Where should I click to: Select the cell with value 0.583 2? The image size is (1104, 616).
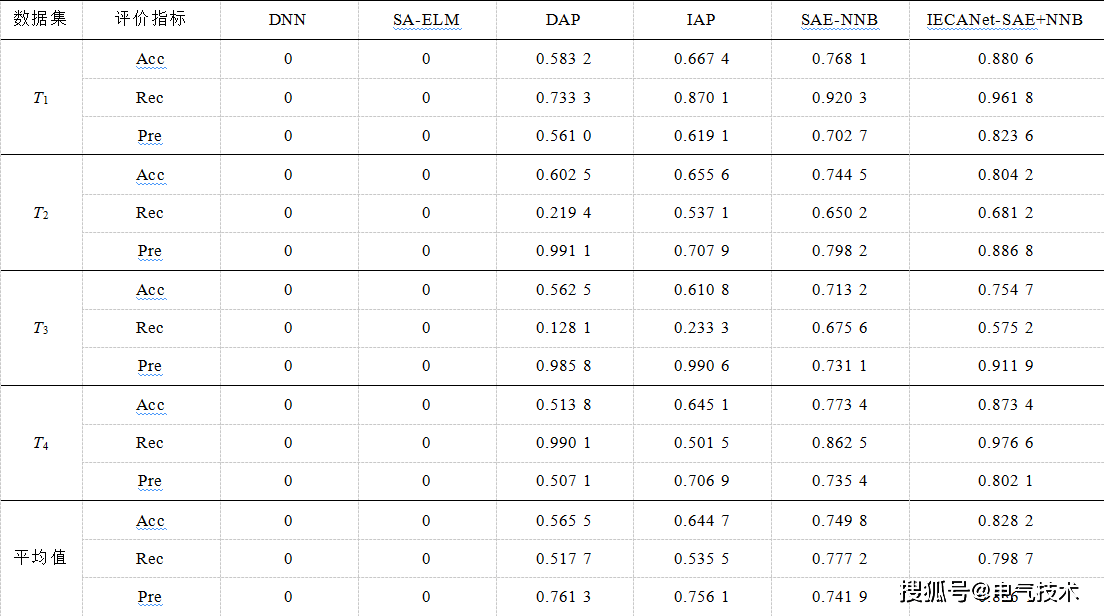563,59
